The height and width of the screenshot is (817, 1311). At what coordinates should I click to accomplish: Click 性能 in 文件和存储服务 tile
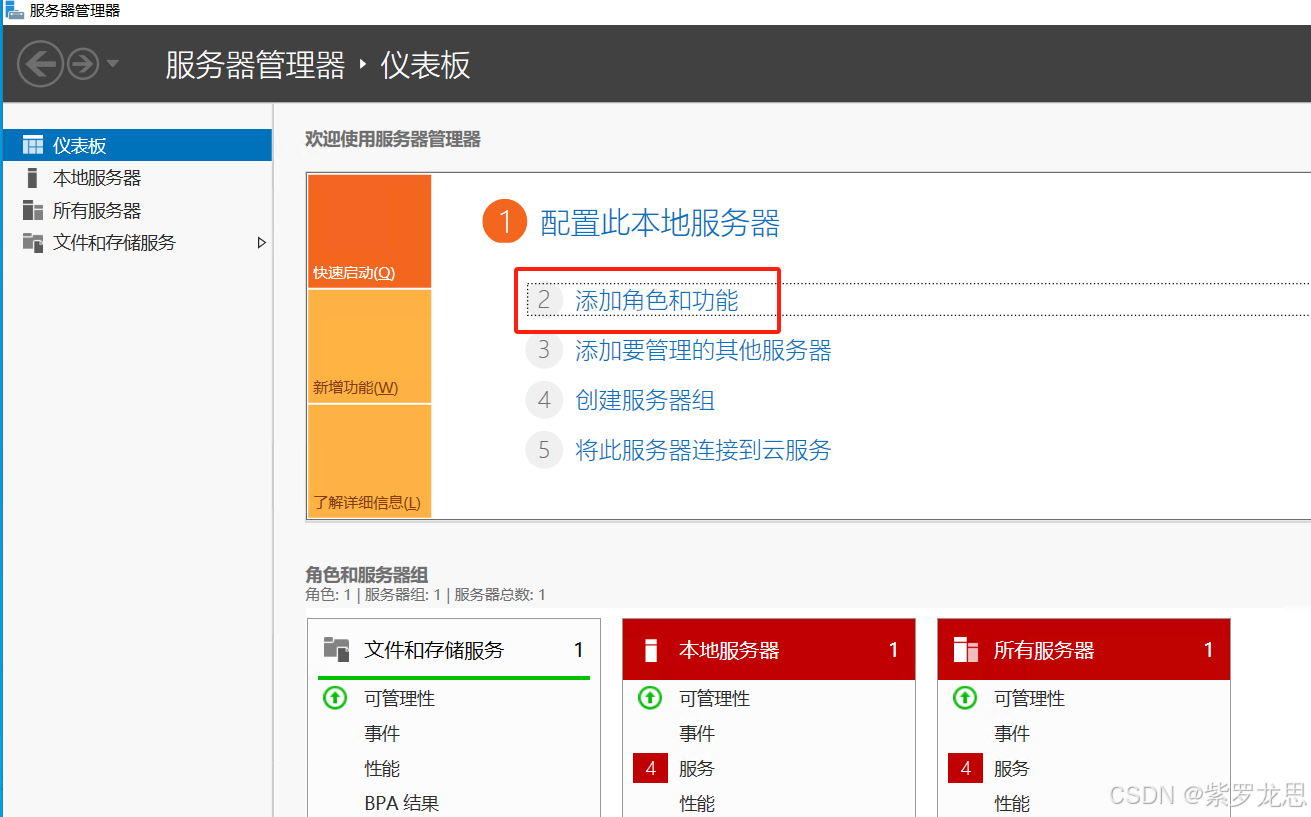pos(382,768)
